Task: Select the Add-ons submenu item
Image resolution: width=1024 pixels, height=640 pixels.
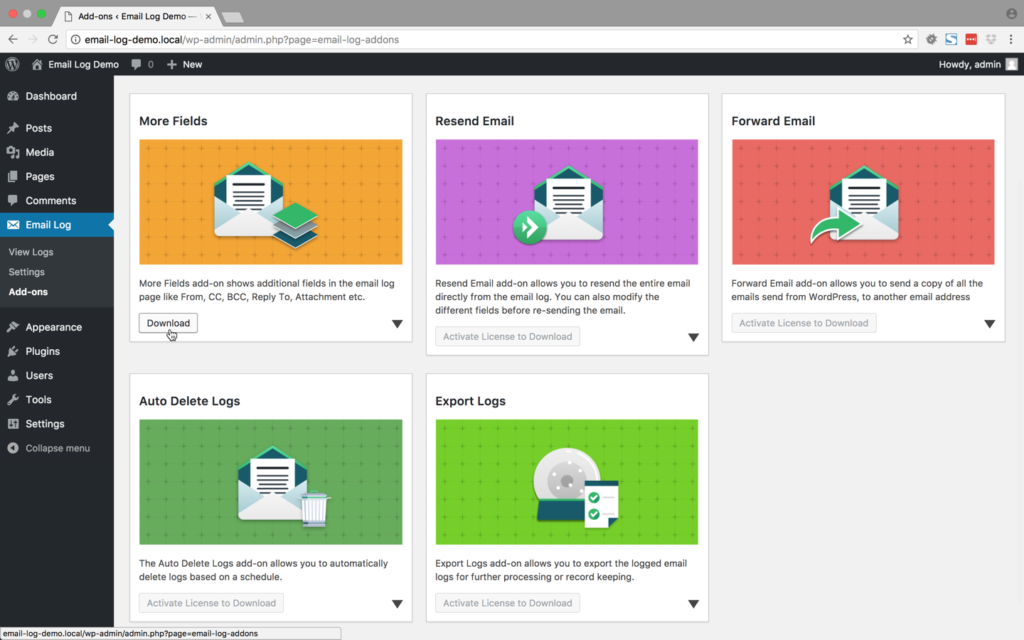Action: point(28,292)
